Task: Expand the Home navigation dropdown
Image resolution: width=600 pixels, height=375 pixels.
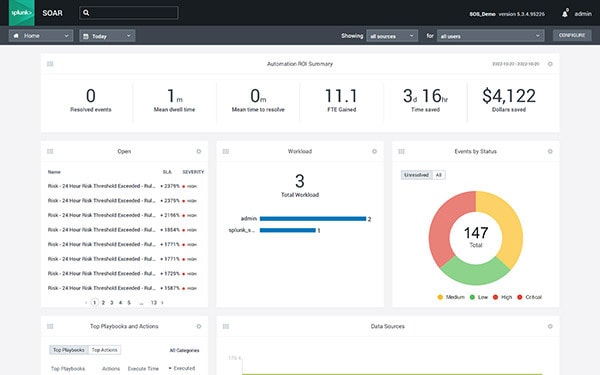Action: [41, 36]
